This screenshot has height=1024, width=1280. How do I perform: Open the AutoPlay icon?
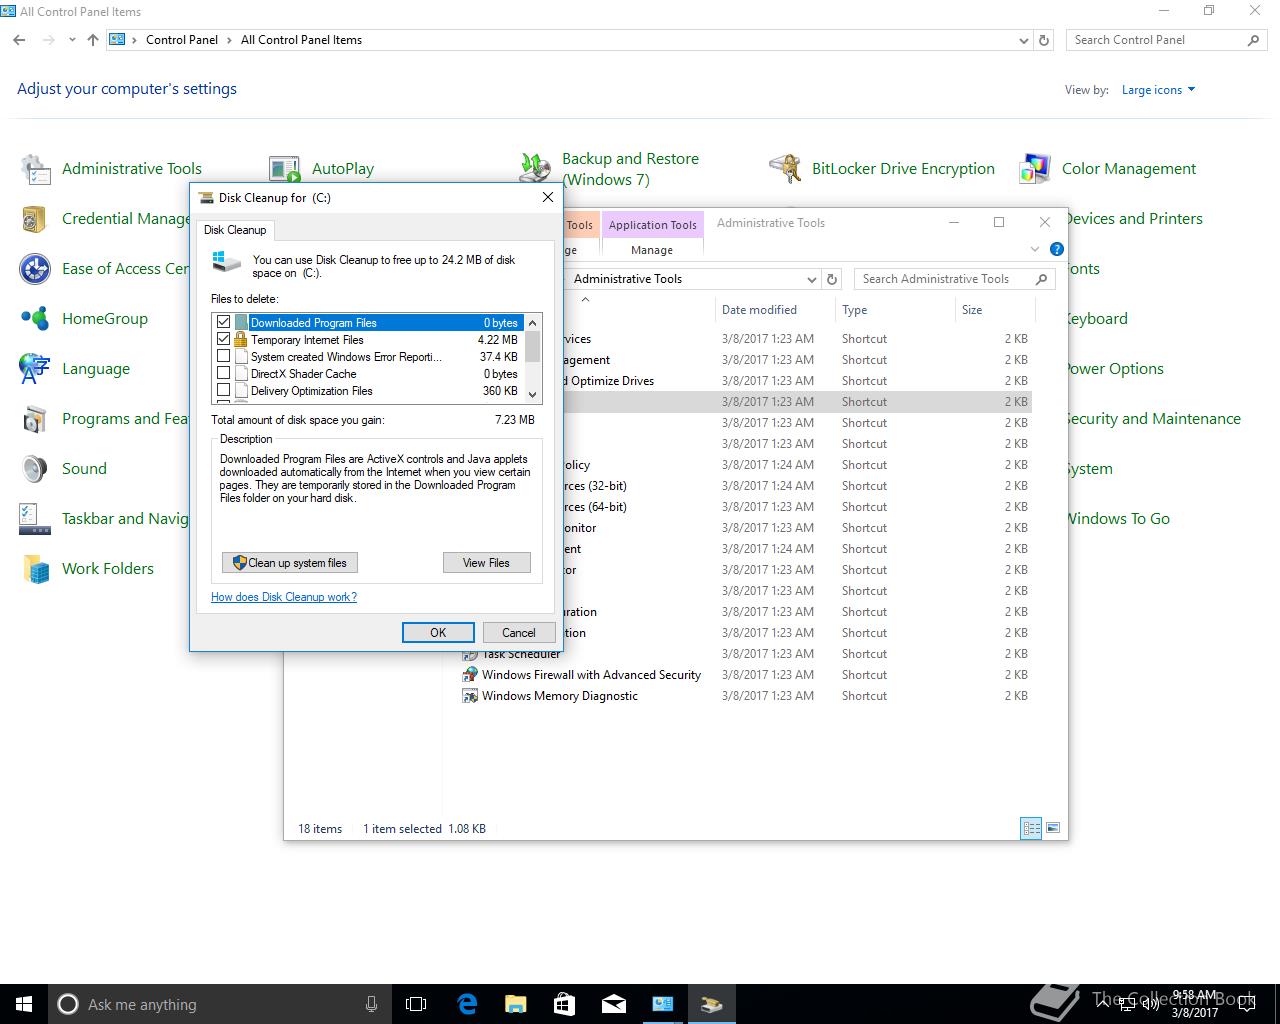pos(285,169)
